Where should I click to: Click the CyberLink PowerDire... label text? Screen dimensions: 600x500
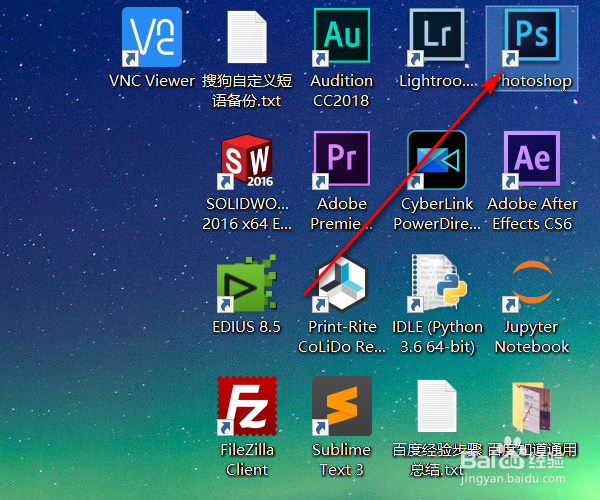[437, 213]
